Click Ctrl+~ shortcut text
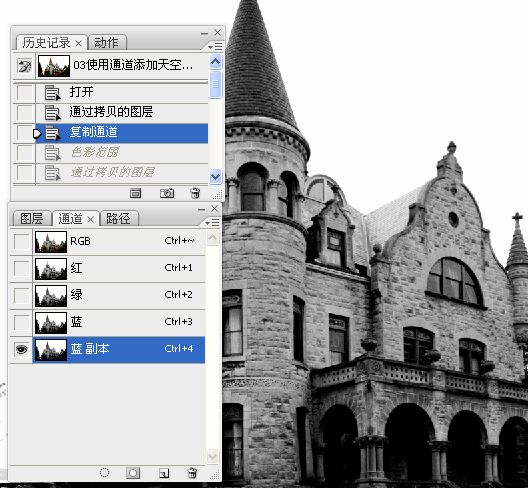 [x=179, y=240]
